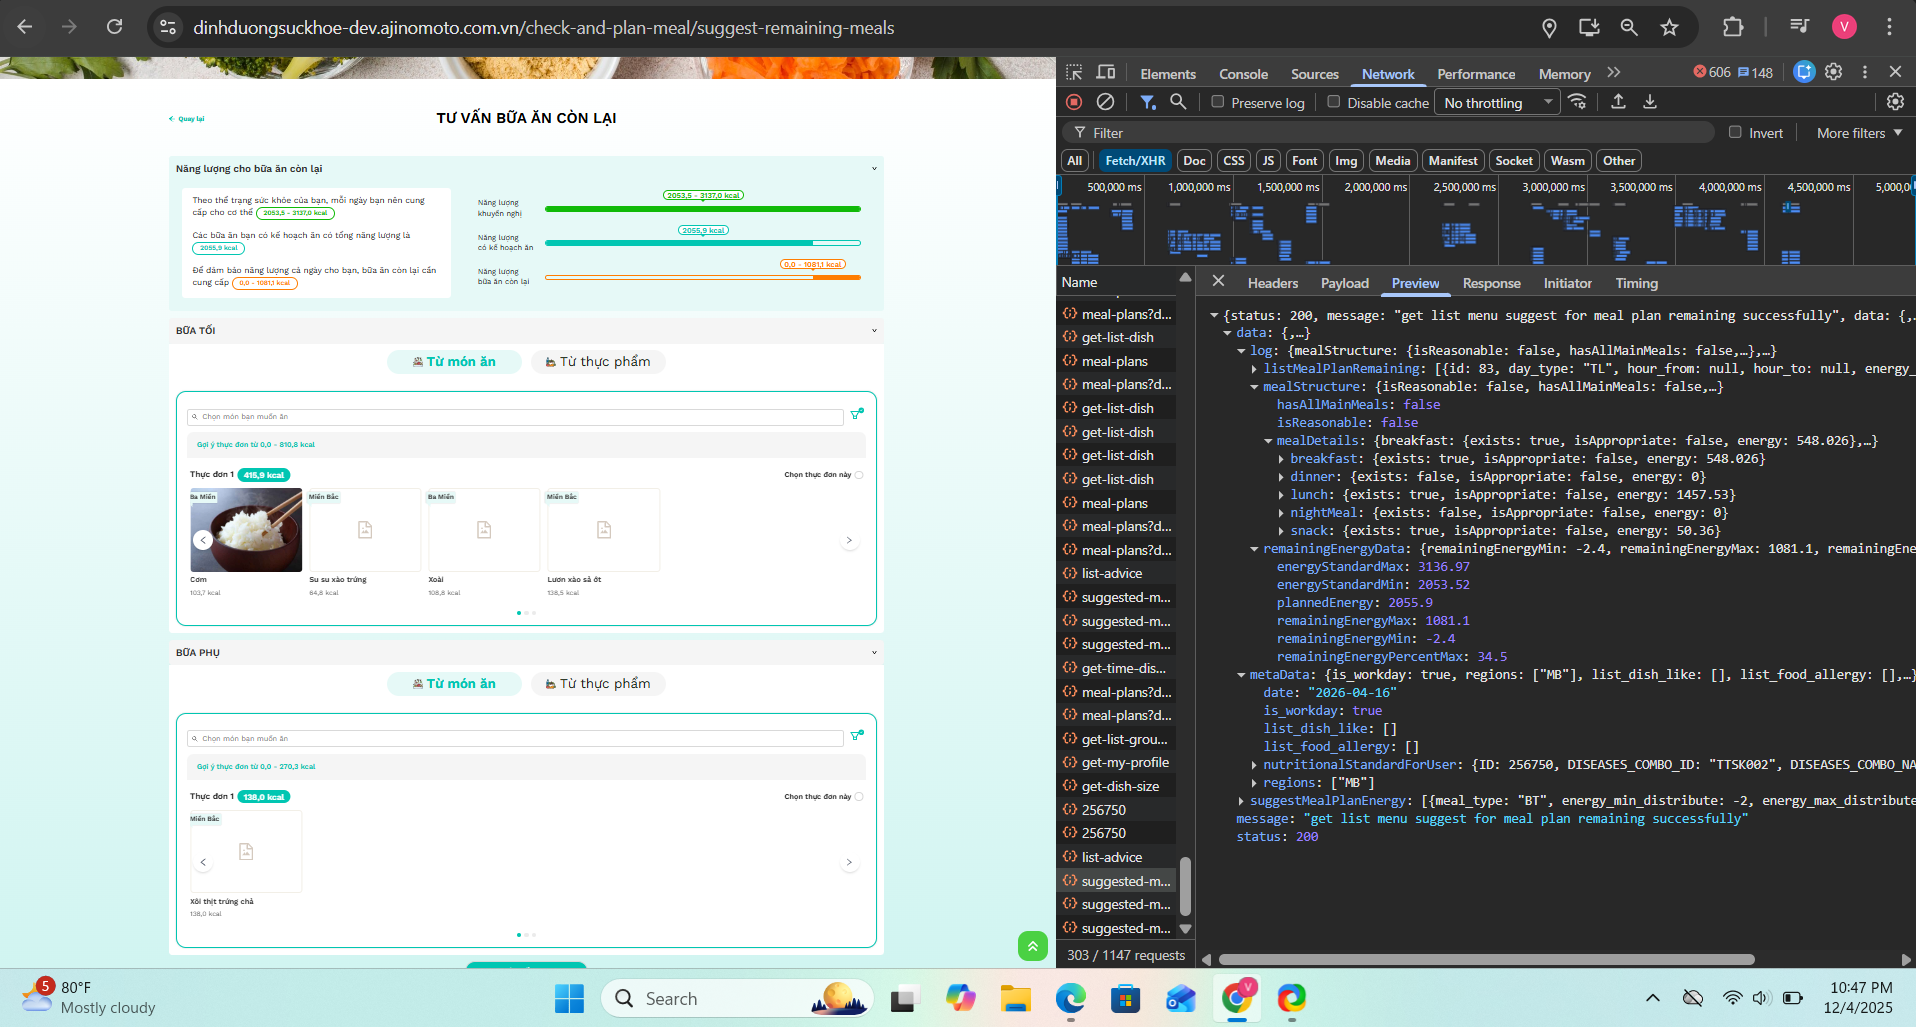
Task: Select Chọn thực đơn này radio in Bữa phụ
Action: click(859, 797)
